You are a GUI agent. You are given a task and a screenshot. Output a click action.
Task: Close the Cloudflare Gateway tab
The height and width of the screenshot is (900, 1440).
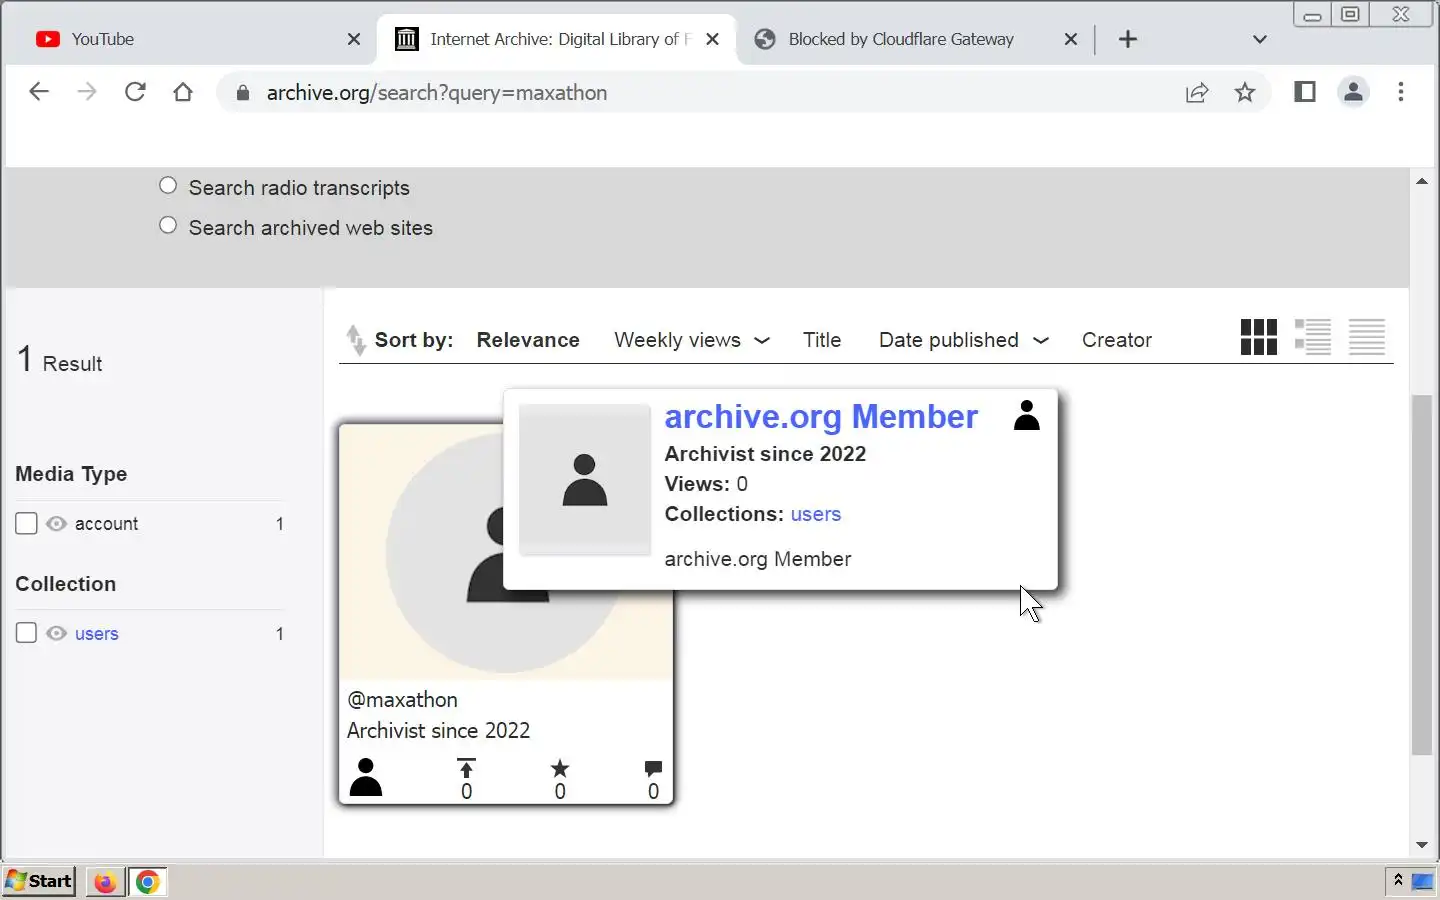tap(1071, 39)
